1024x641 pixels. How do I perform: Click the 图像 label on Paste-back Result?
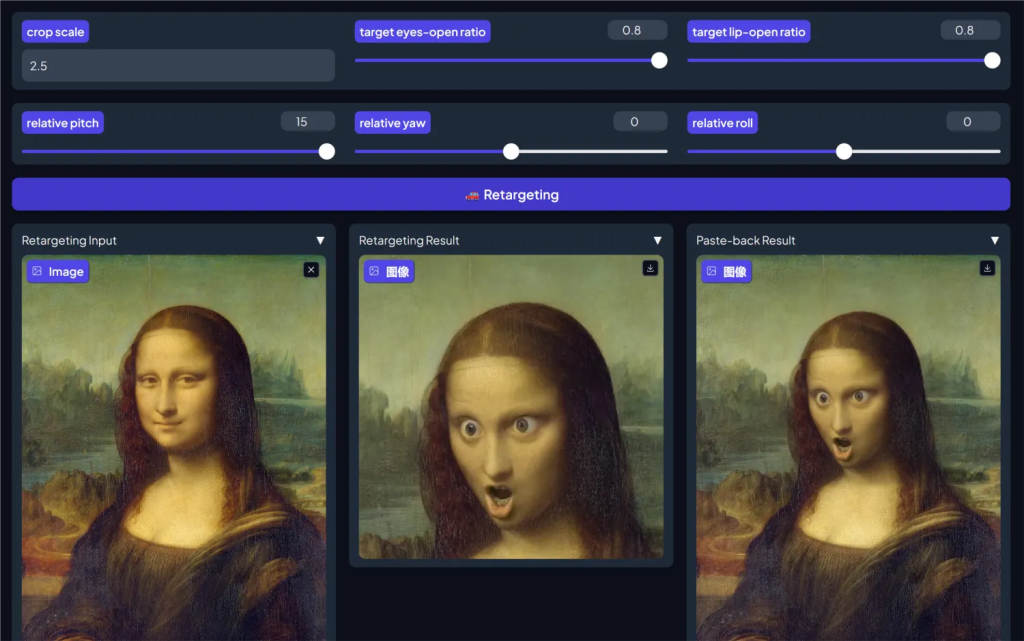[726, 272]
